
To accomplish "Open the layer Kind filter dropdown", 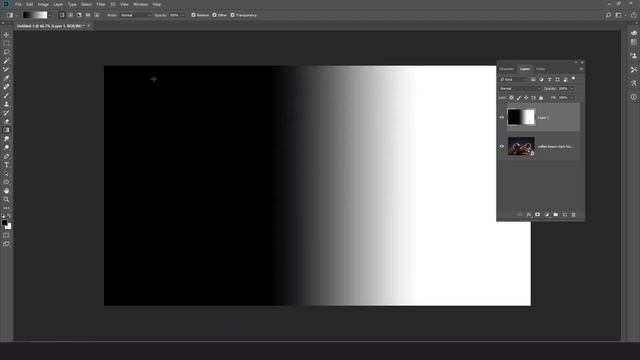I will click(x=514, y=80).
